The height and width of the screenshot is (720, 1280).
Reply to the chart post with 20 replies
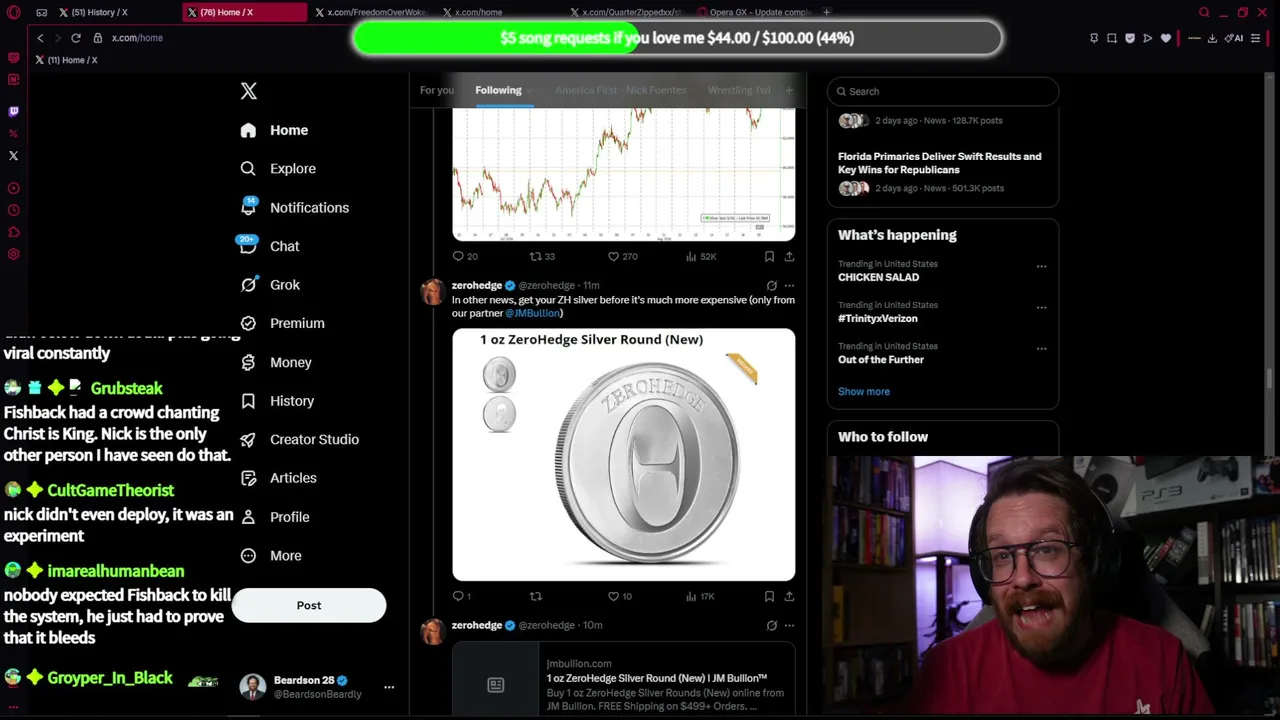coord(465,257)
